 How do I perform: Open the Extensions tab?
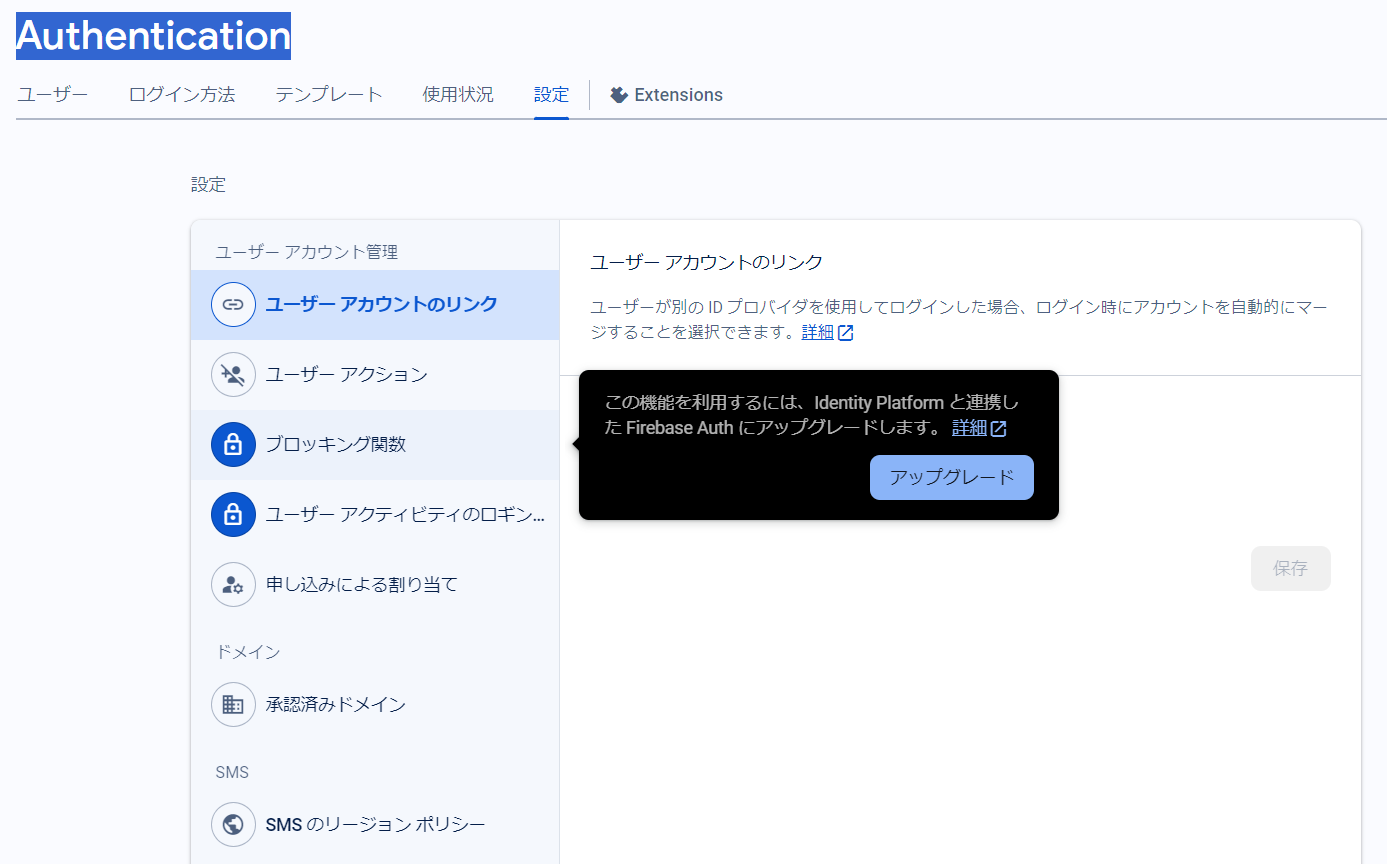(x=666, y=95)
